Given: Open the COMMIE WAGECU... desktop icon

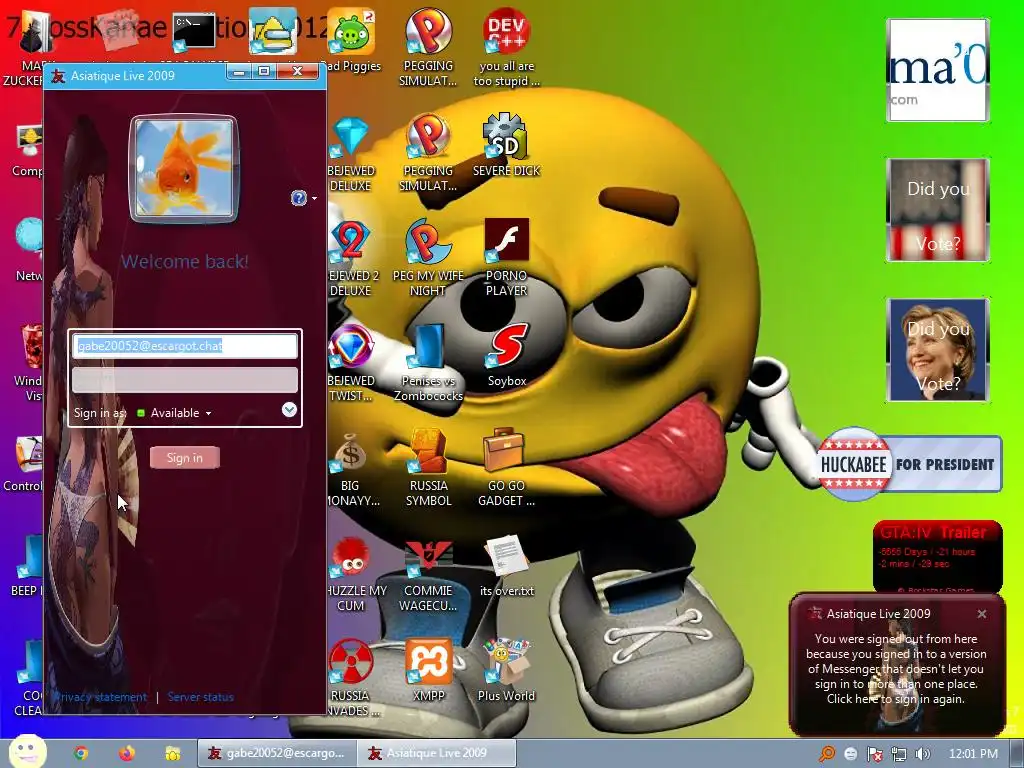Looking at the screenshot, I should pyautogui.click(x=428, y=573).
